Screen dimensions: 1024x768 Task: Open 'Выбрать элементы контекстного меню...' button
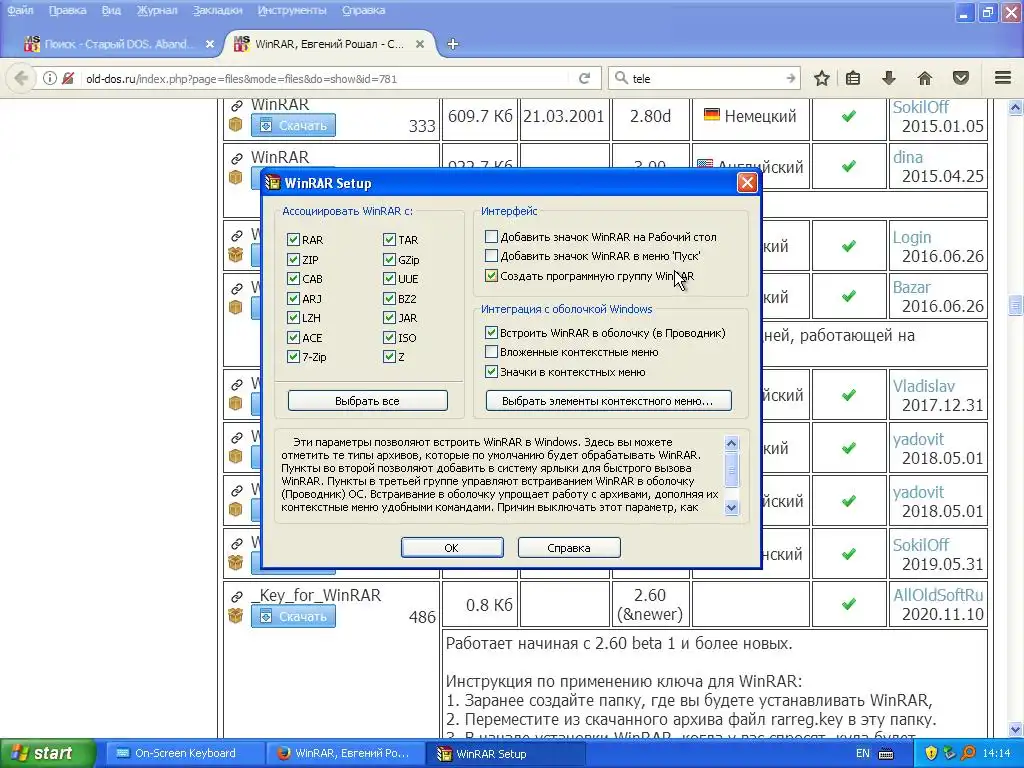[608, 401]
